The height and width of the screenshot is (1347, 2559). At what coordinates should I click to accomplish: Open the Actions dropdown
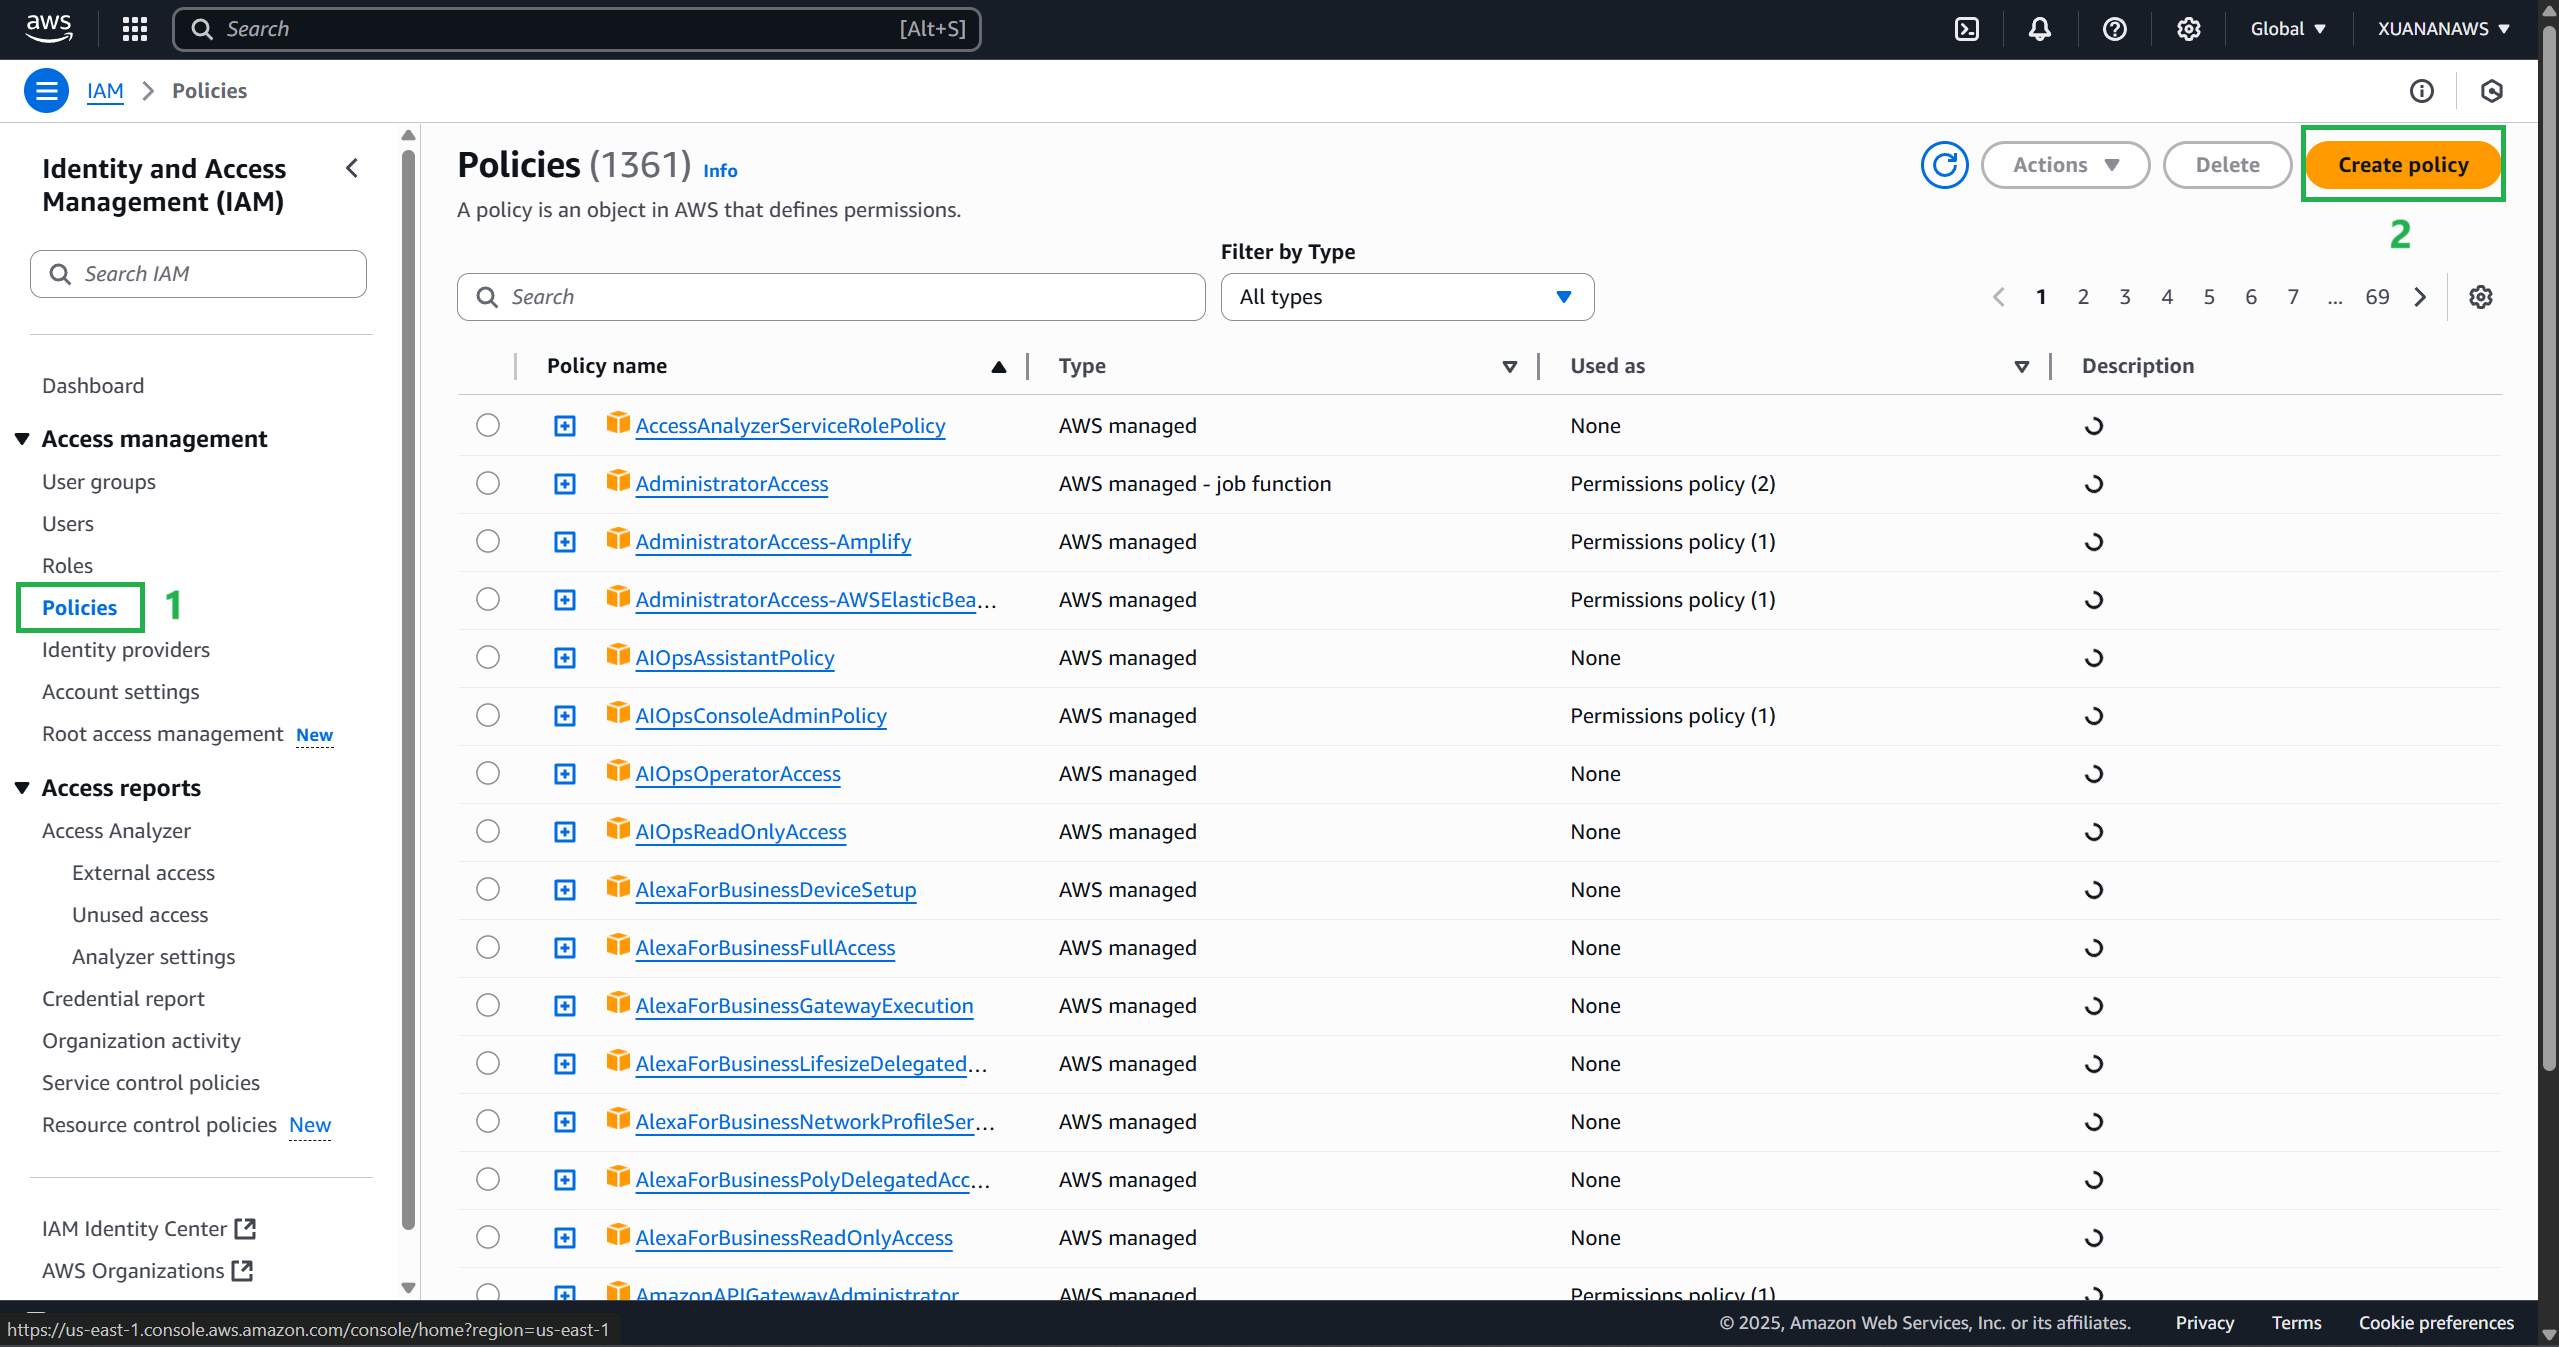pyautogui.click(x=2065, y=165)
